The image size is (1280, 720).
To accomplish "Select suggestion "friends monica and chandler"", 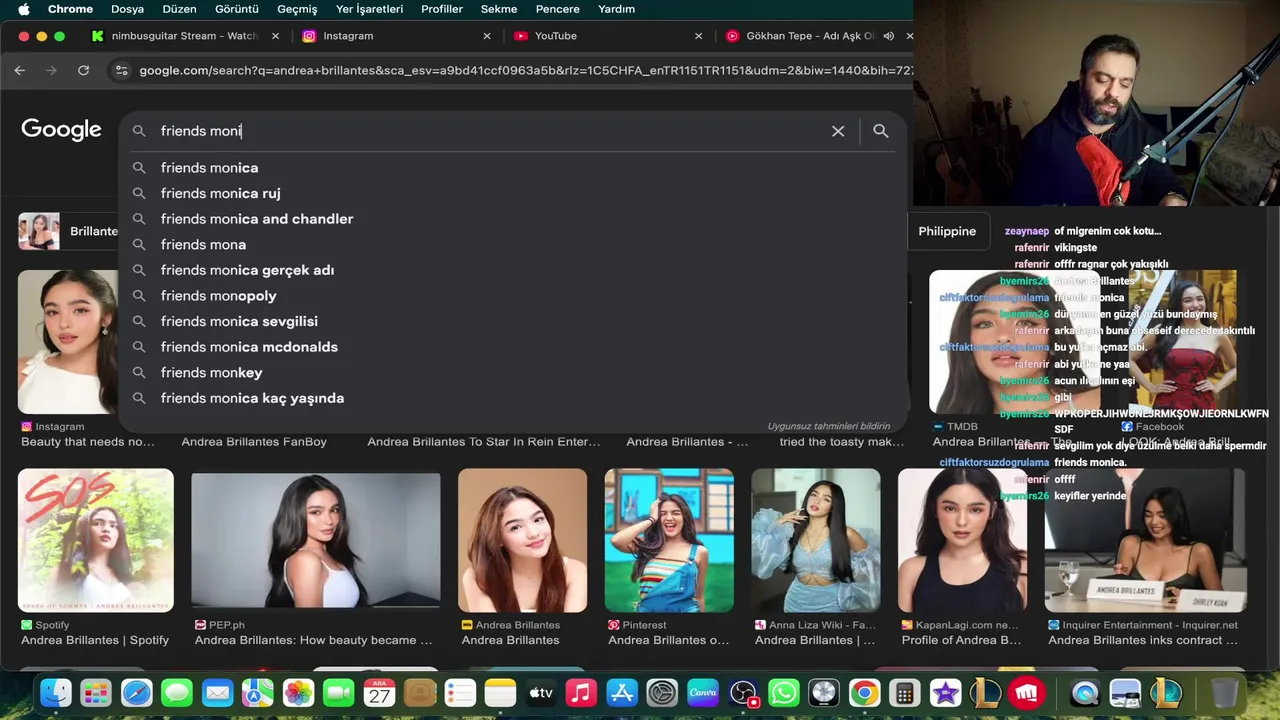I will click(513, 219).
